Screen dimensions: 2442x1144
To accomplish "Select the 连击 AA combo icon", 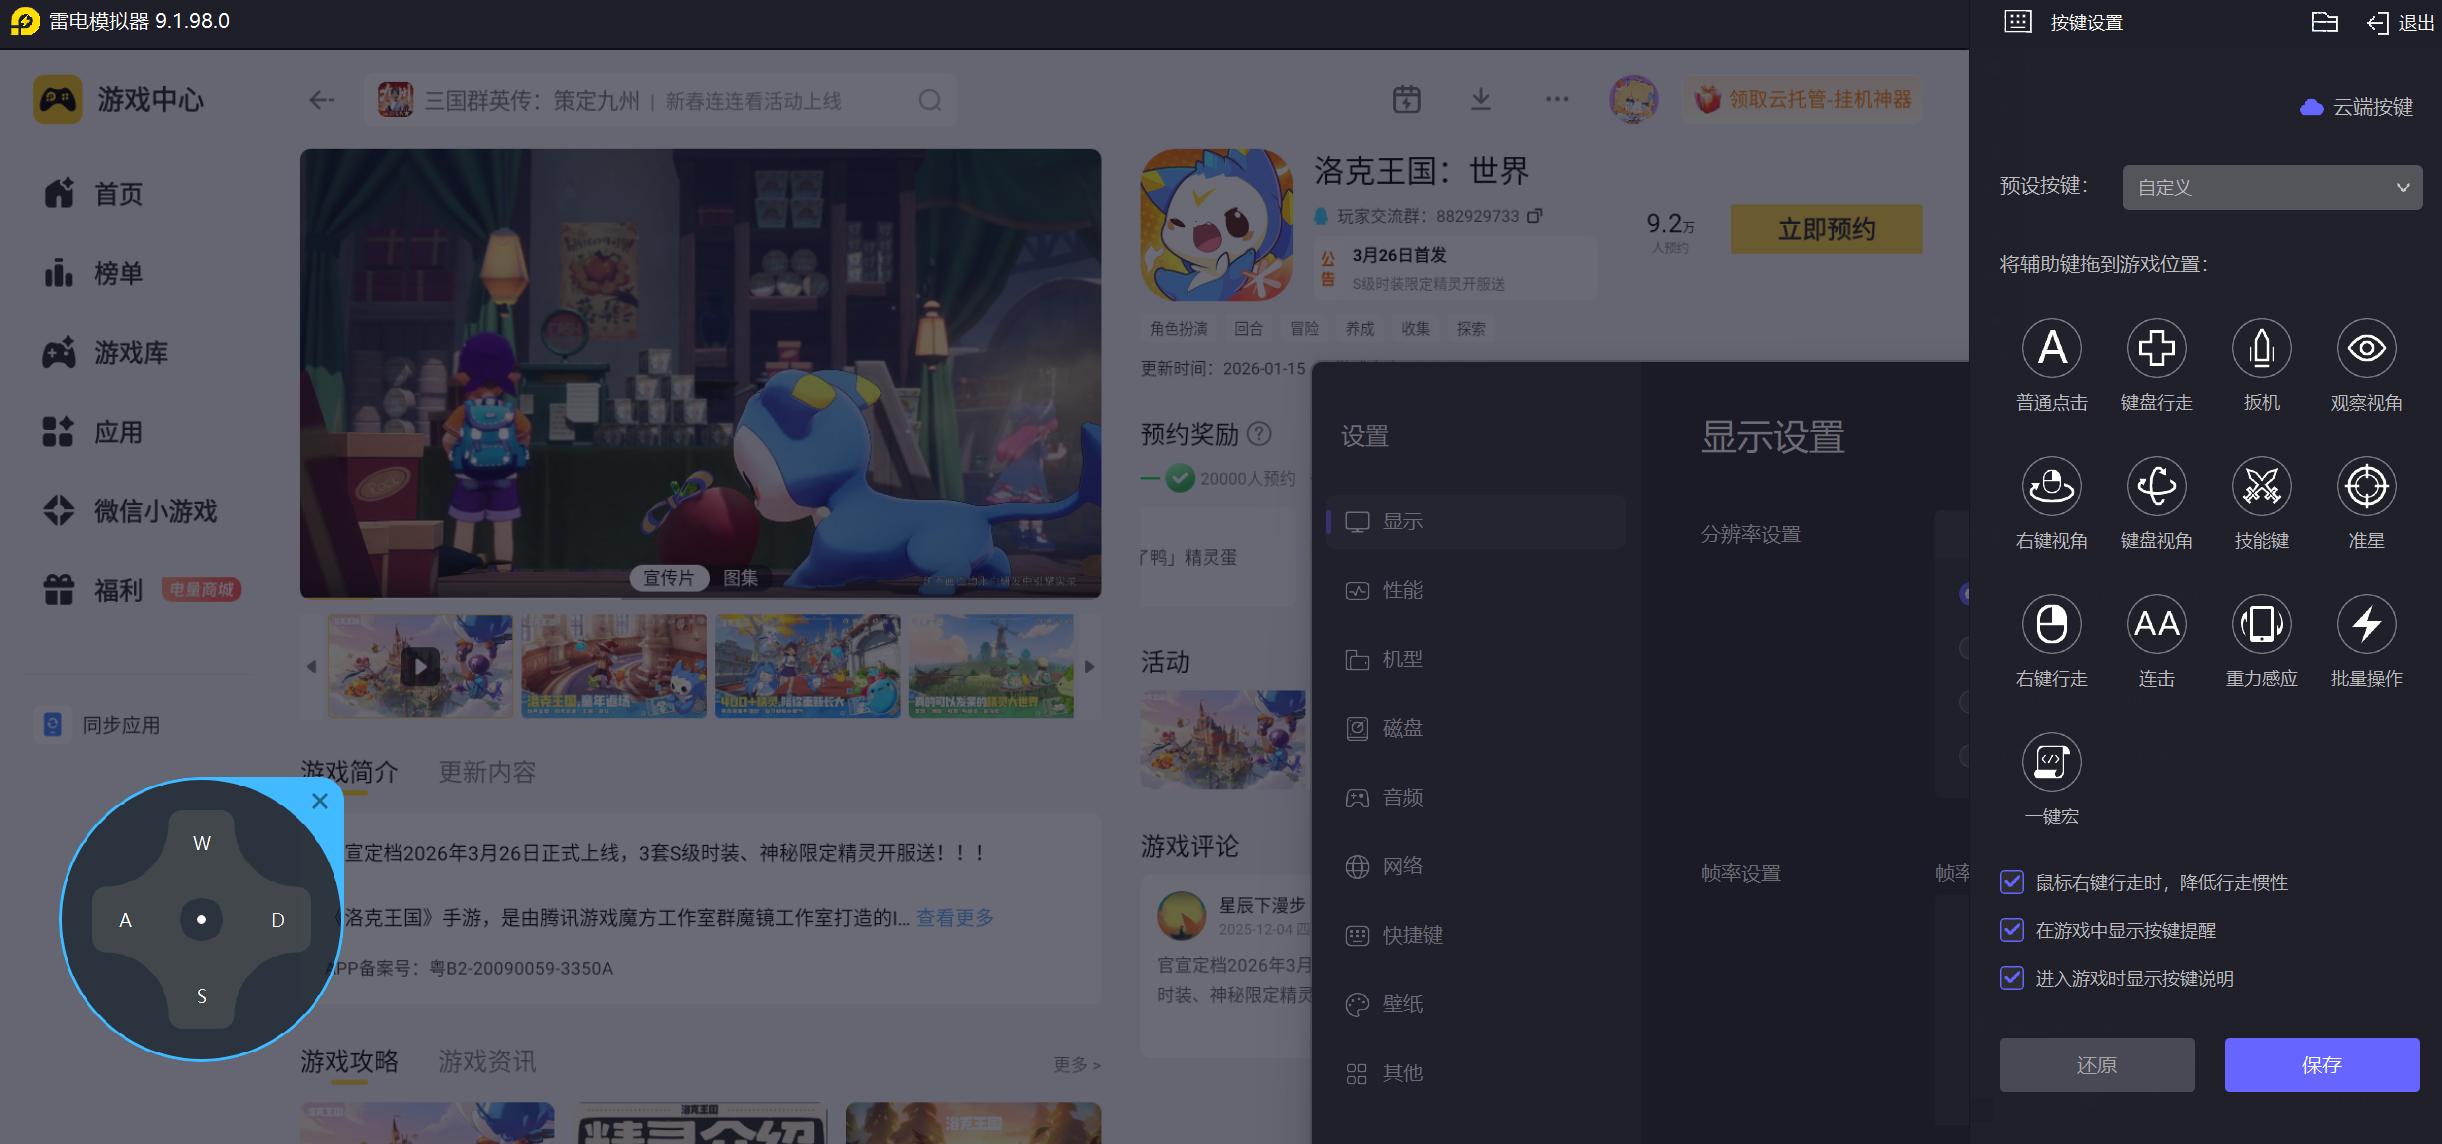I will [x=2156, y=625].
